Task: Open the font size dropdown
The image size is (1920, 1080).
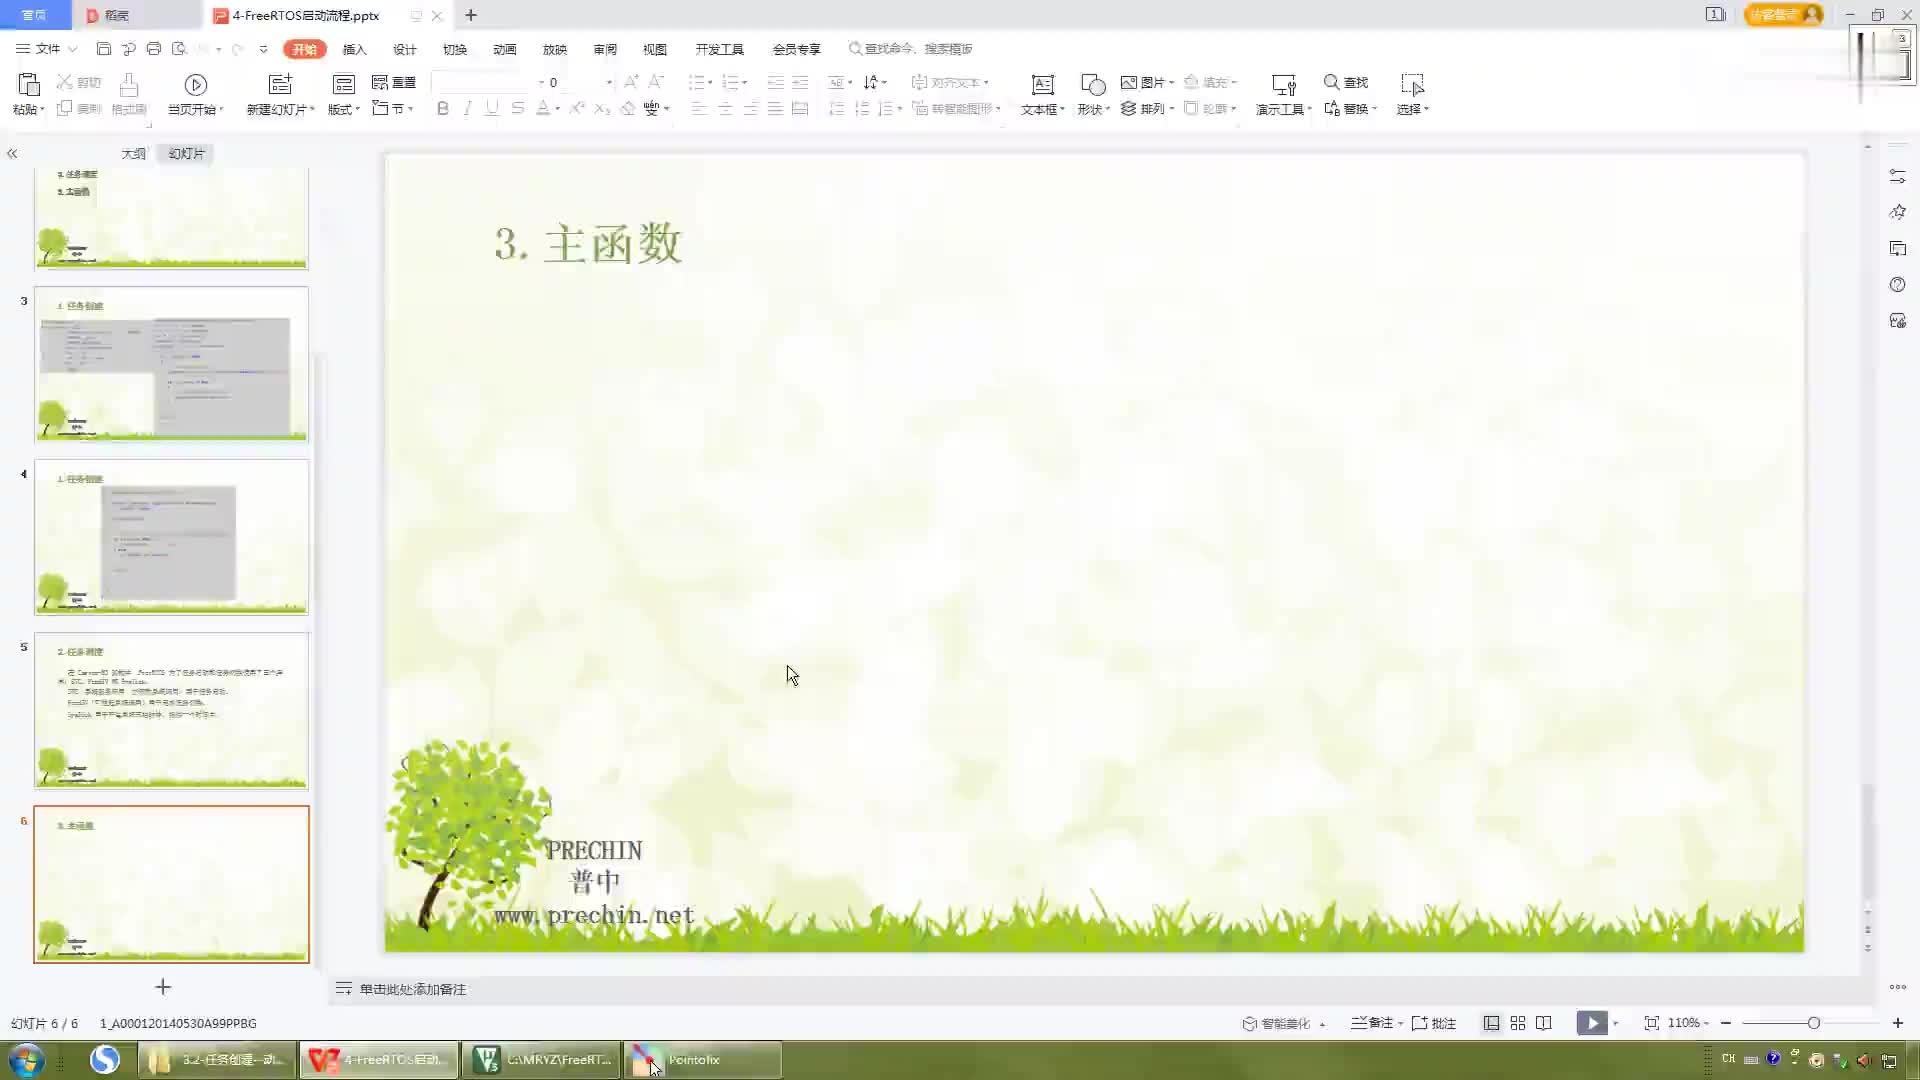Action: [x=609, y=82]
